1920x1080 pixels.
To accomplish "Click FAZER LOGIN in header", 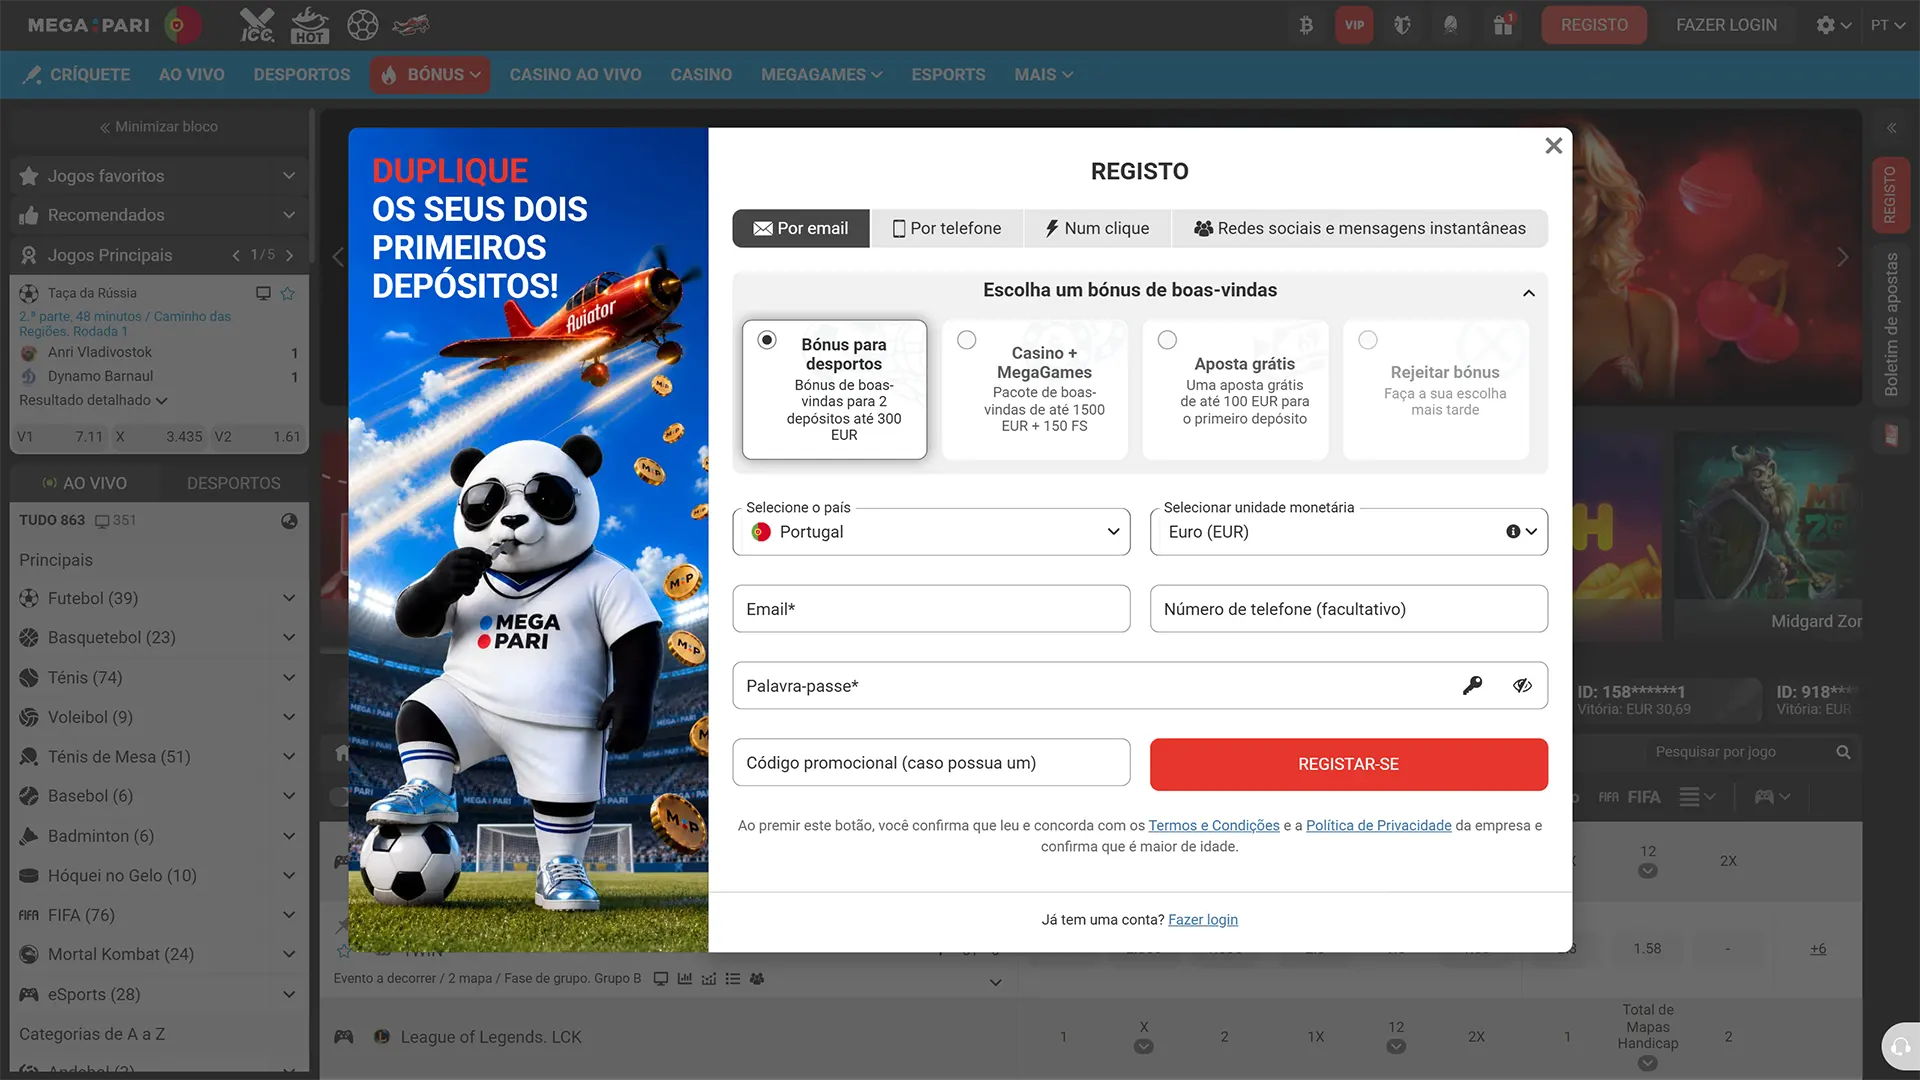I will [x=1726, y=25].
